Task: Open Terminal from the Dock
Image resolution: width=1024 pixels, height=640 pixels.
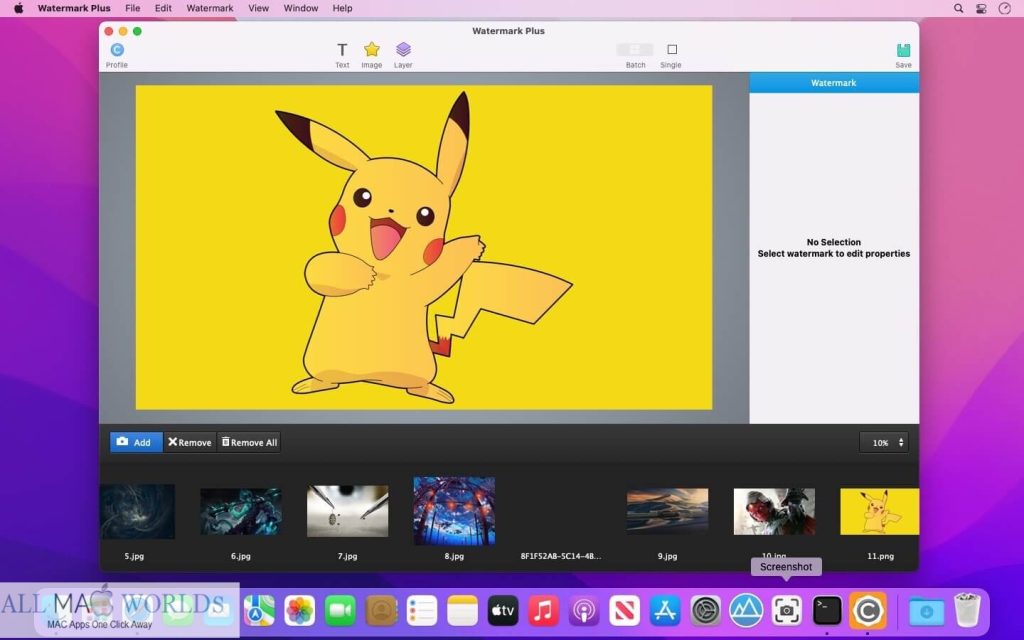Action: (x=827, y=611)
